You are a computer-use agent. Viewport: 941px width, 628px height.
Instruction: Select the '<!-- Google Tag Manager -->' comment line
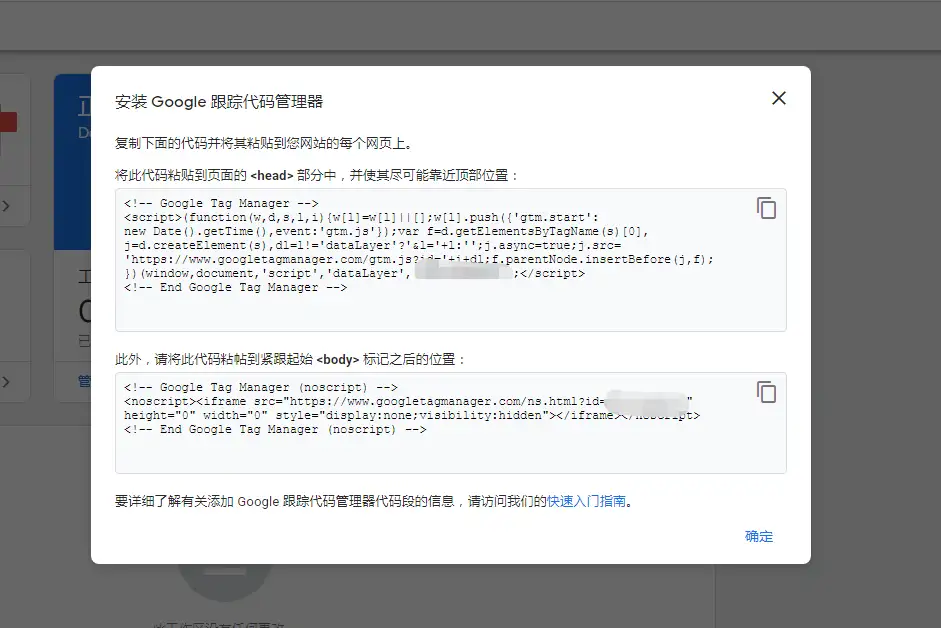click(221, 204)
